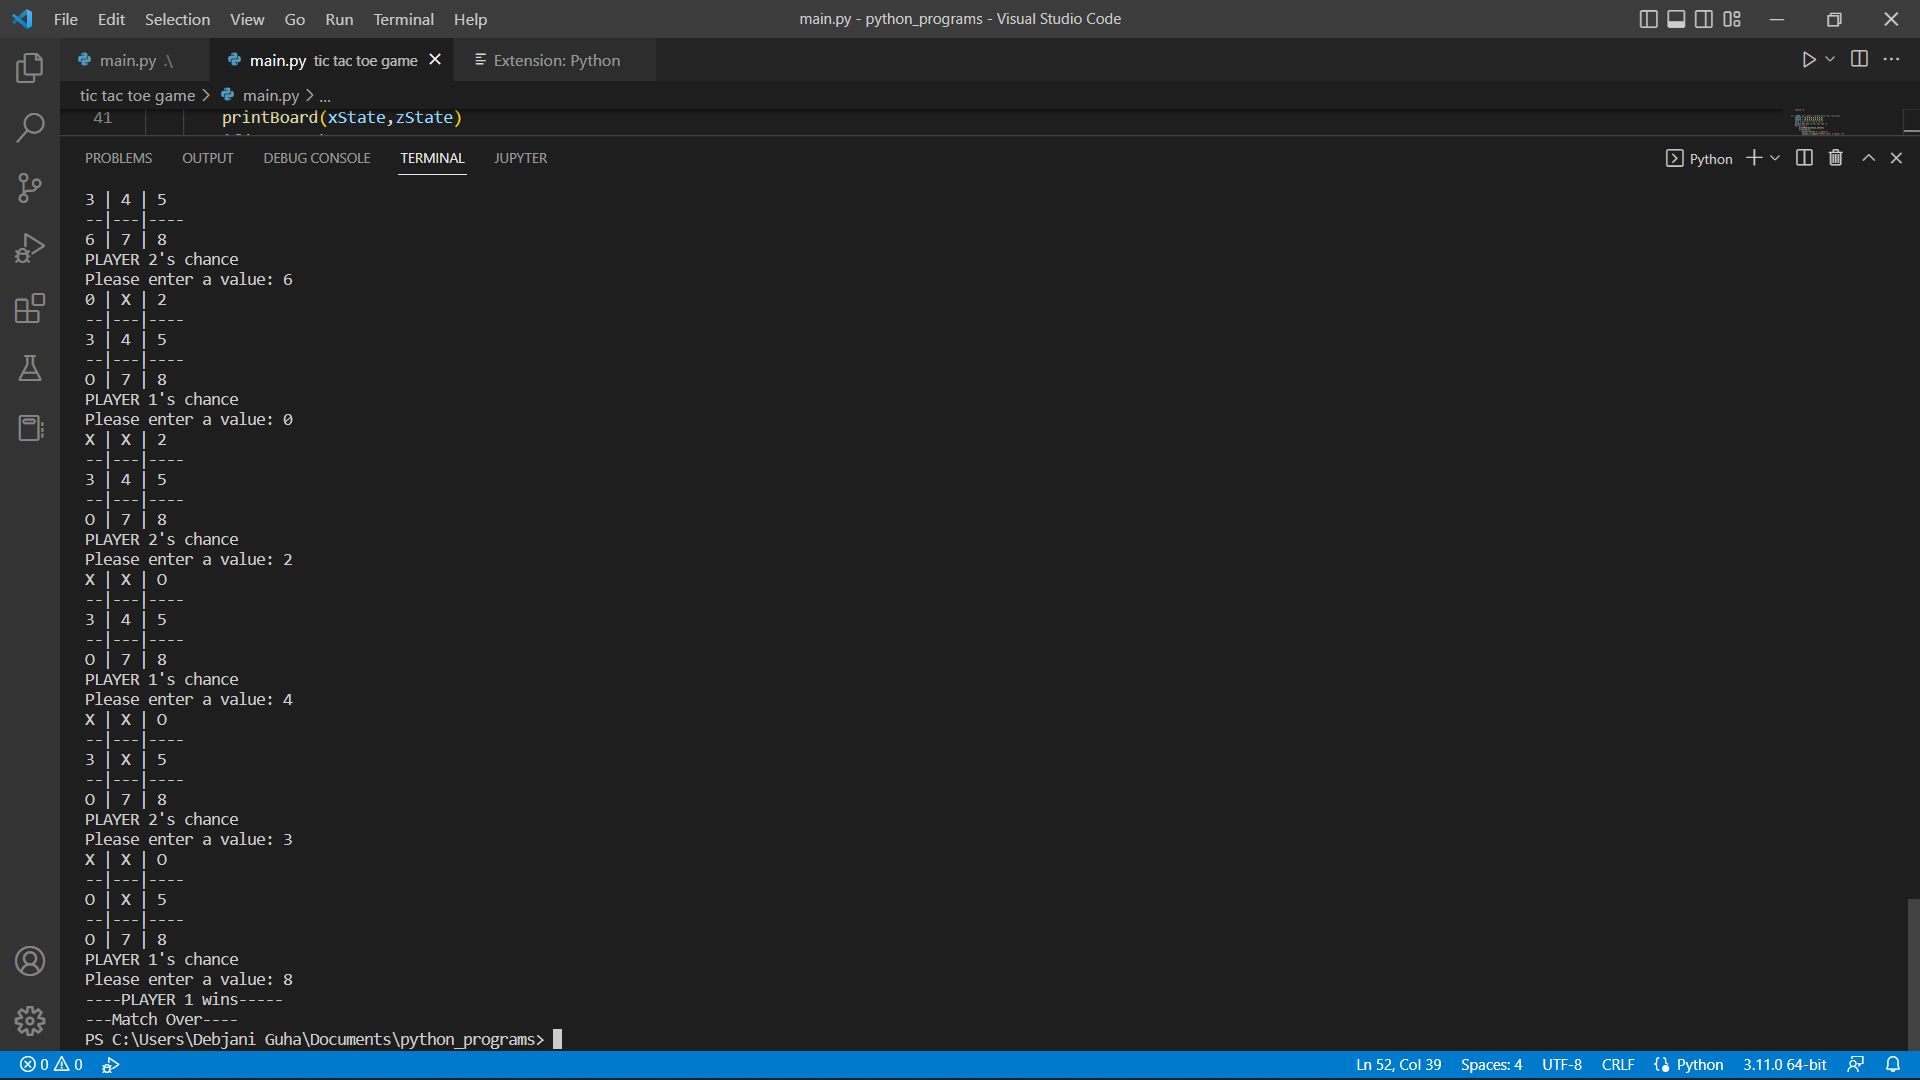Maximize panel size with chevron up
The height and width of the screenshot is (1080, 1920).
pyautogui.click(x=1868, y=158)
